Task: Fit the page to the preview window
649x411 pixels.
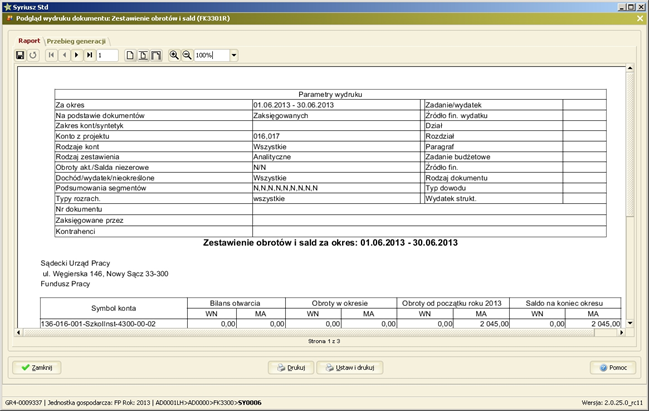Action: click(x=143, y=55)
